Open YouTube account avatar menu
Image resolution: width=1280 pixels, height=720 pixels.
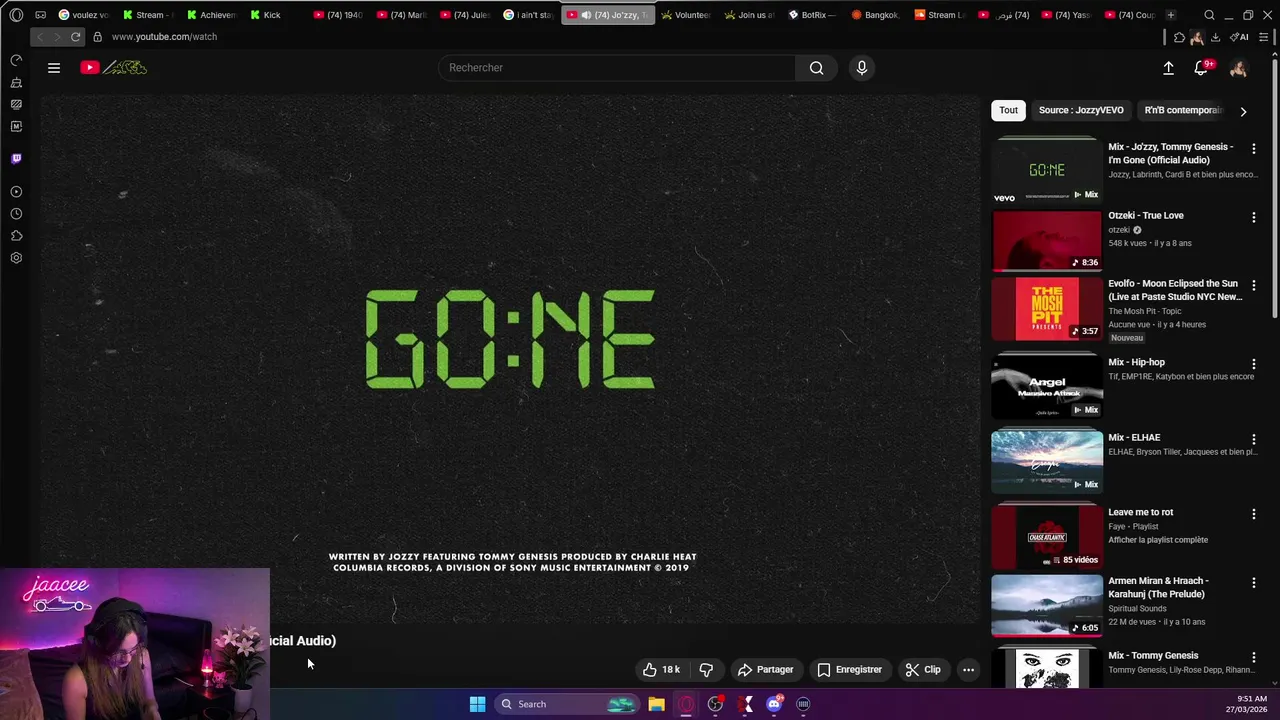coord(1238,68)
